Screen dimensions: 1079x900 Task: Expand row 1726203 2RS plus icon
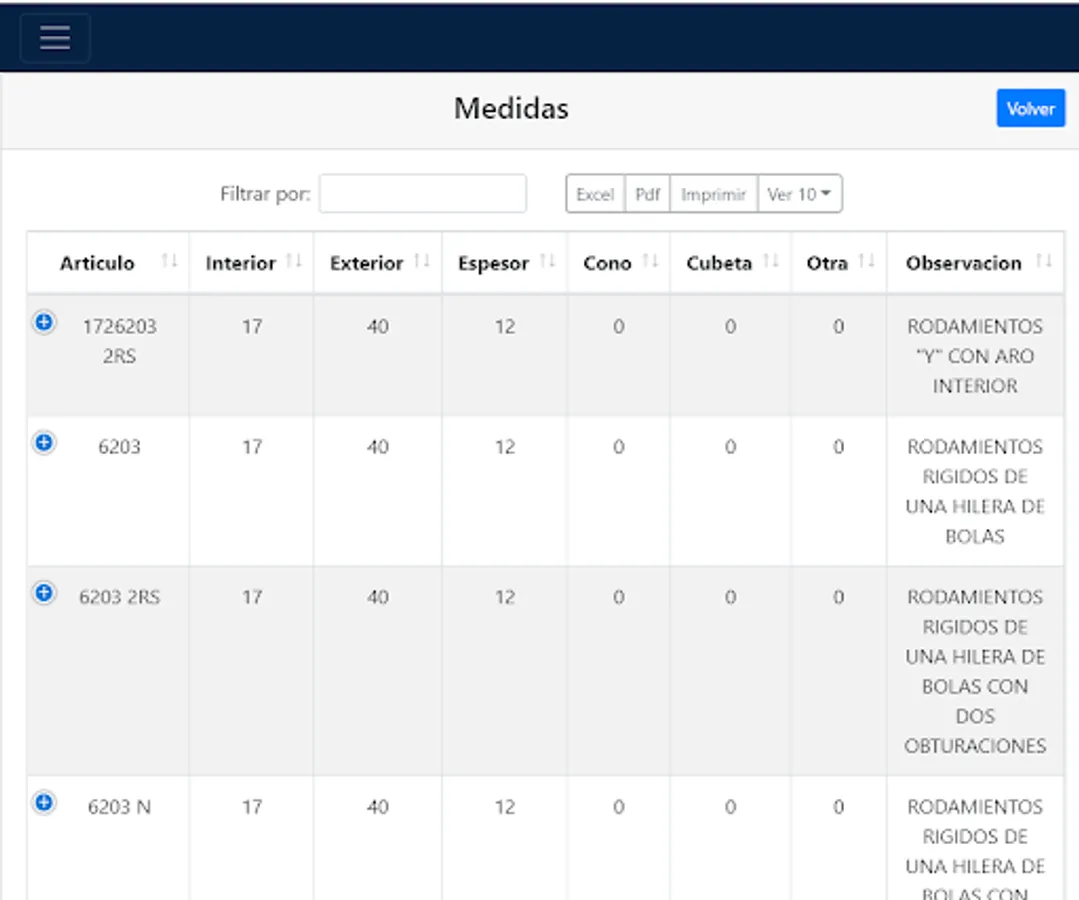[44, 321]
